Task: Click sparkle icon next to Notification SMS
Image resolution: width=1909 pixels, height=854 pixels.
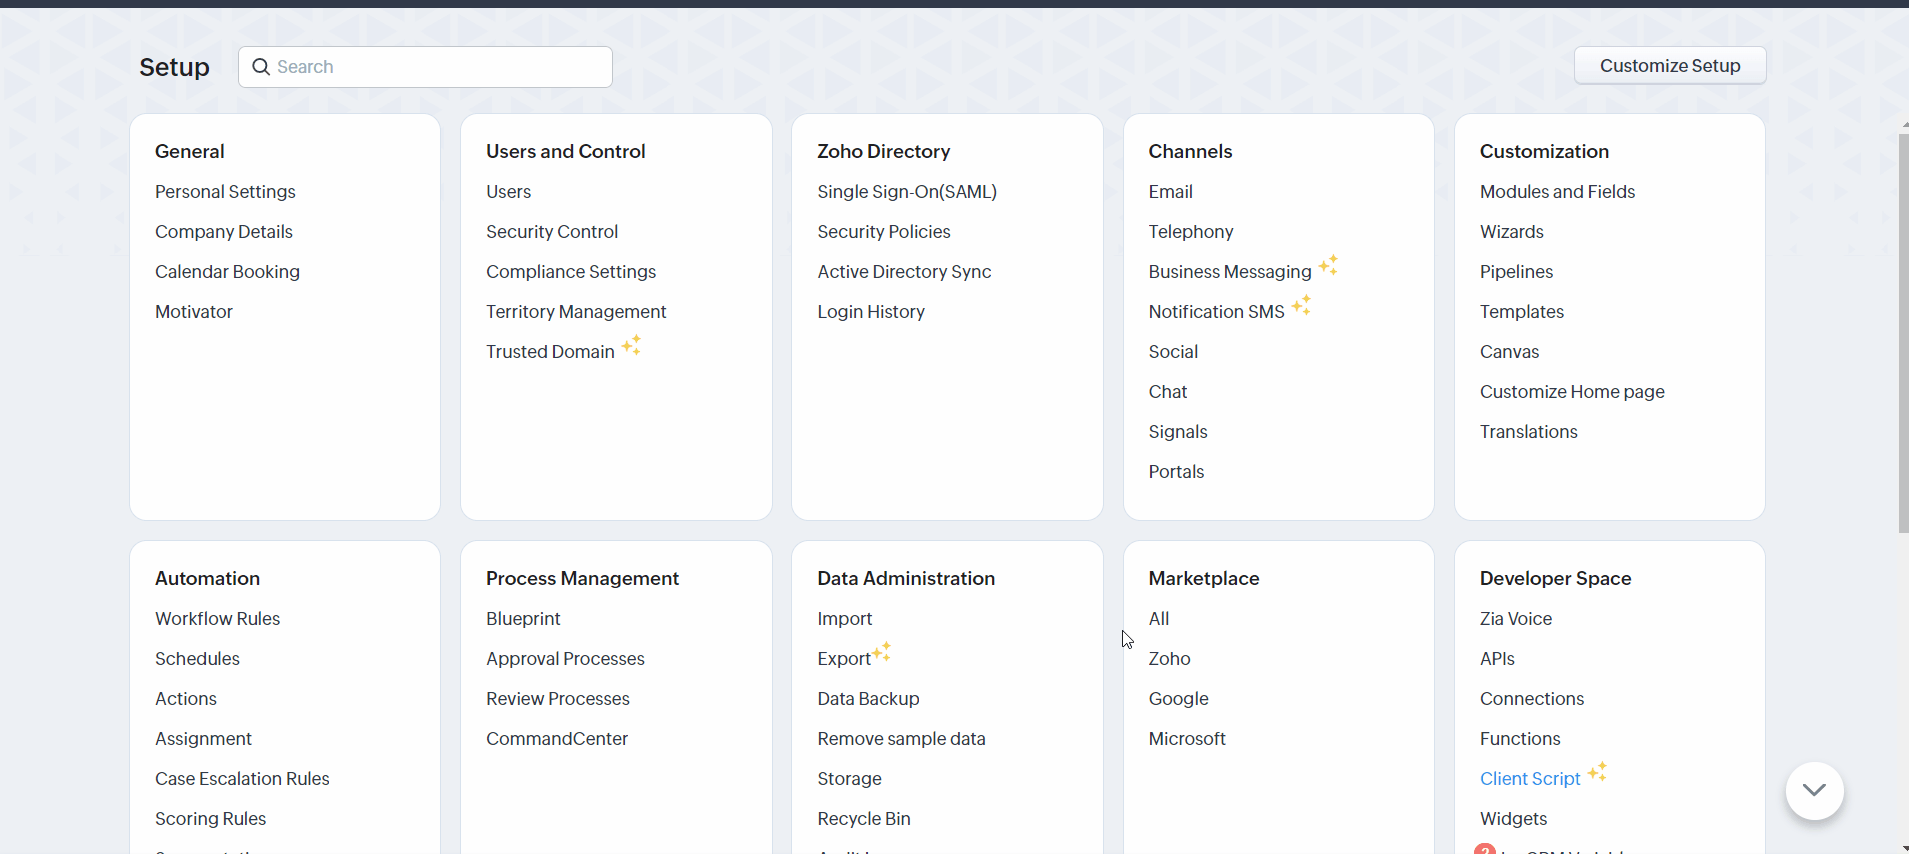Action: (x=1301, y=305)
